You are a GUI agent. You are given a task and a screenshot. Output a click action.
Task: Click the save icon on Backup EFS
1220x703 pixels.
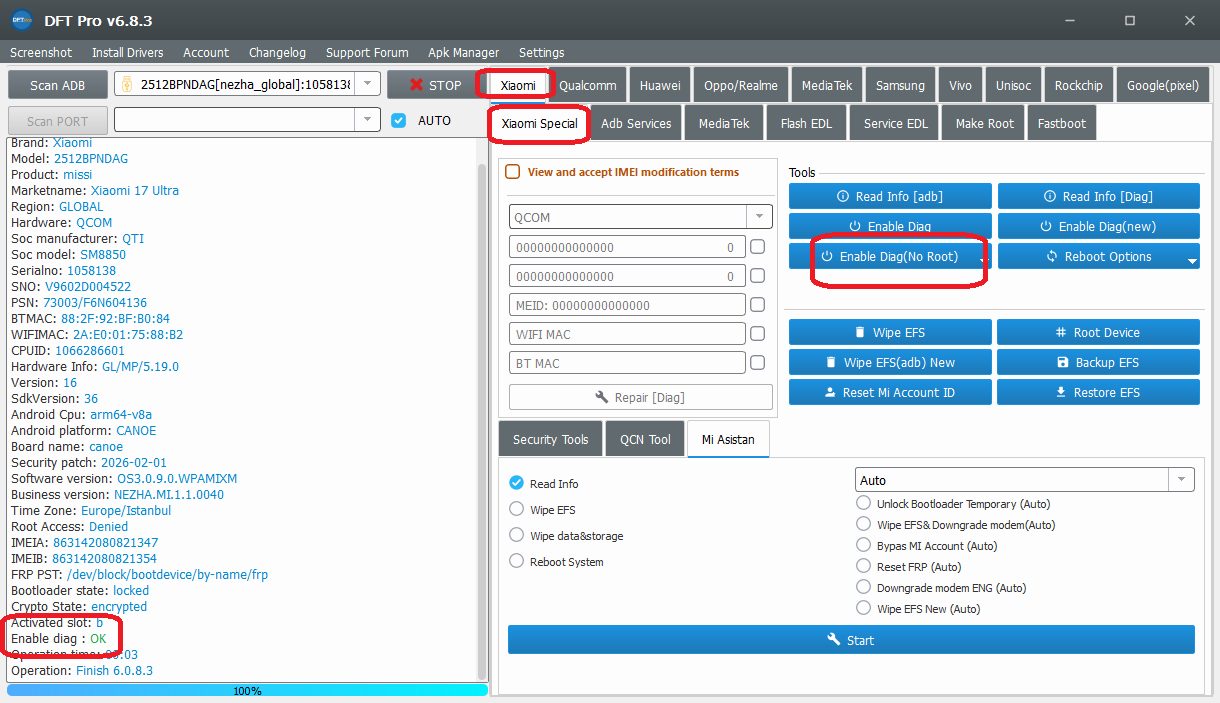[x=1063, y=362]
